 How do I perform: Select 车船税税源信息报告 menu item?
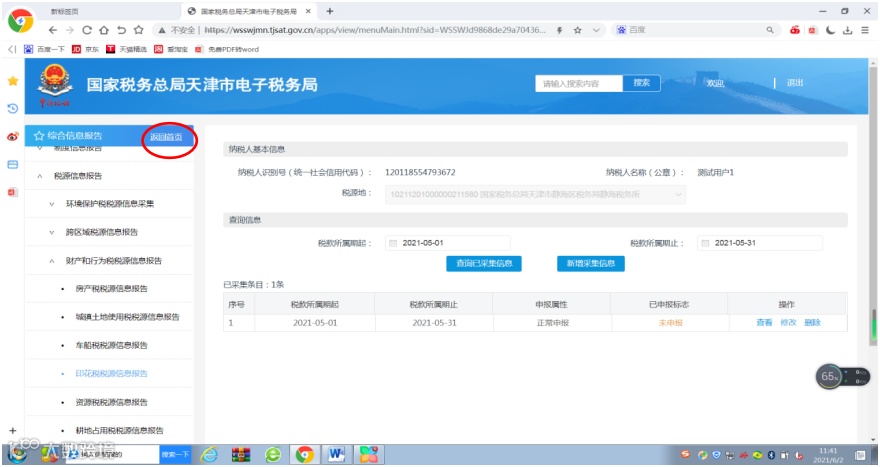coord(111,345)
